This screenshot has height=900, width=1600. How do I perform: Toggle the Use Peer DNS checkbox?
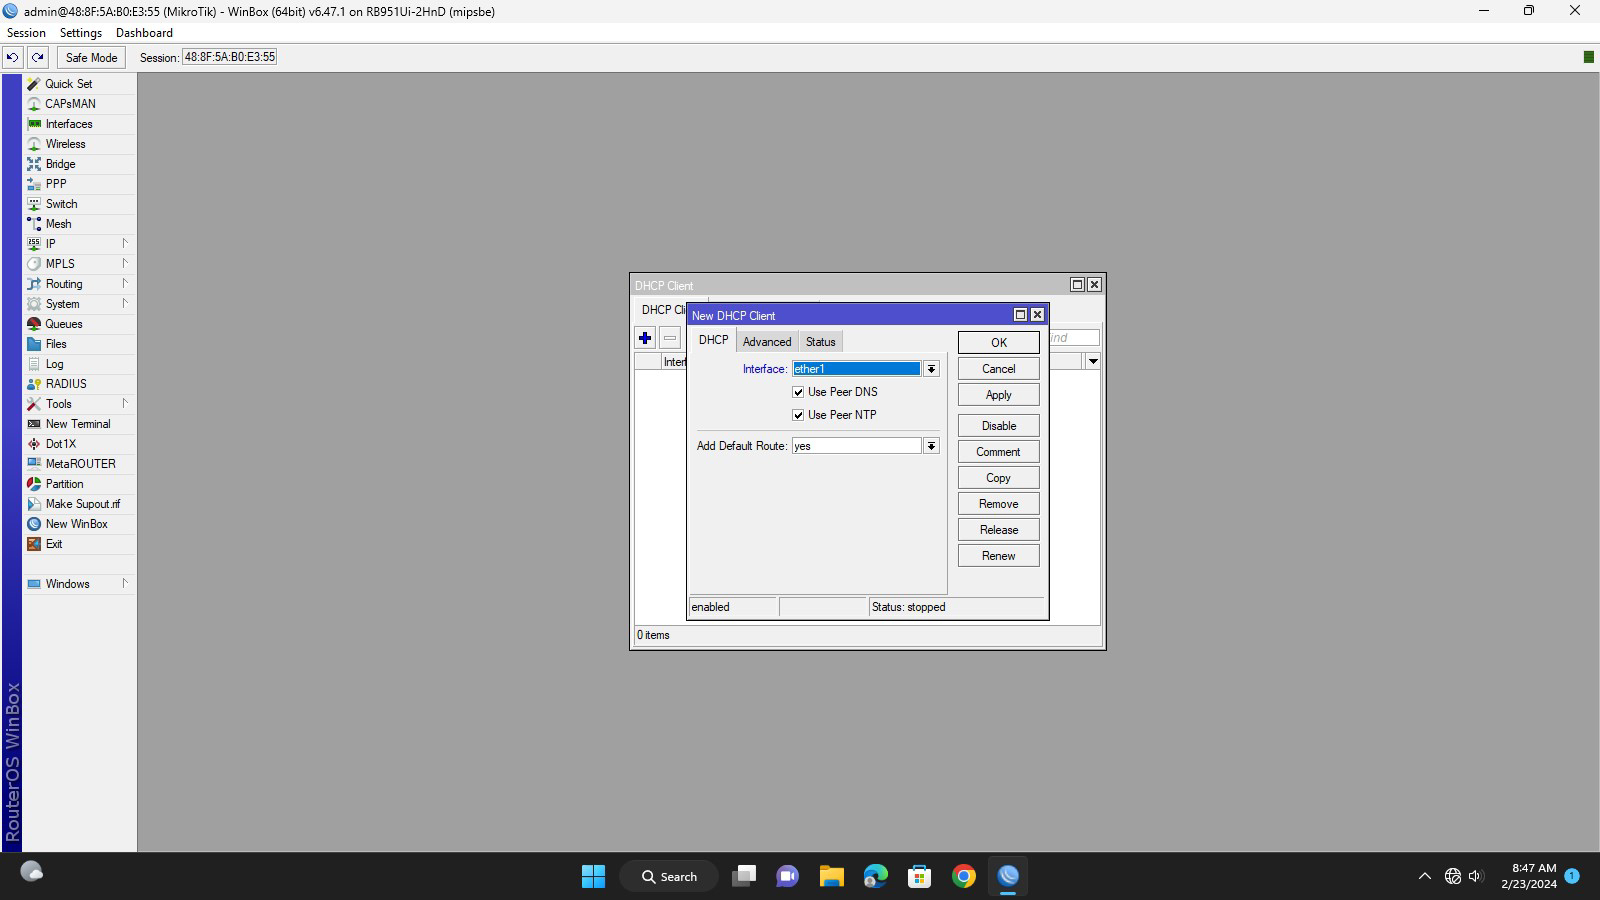798,392
